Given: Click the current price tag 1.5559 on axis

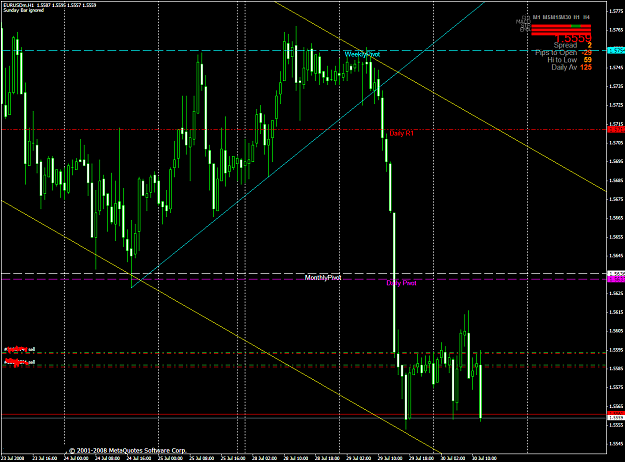Looking at the screenshot, I should pos(616,417).
